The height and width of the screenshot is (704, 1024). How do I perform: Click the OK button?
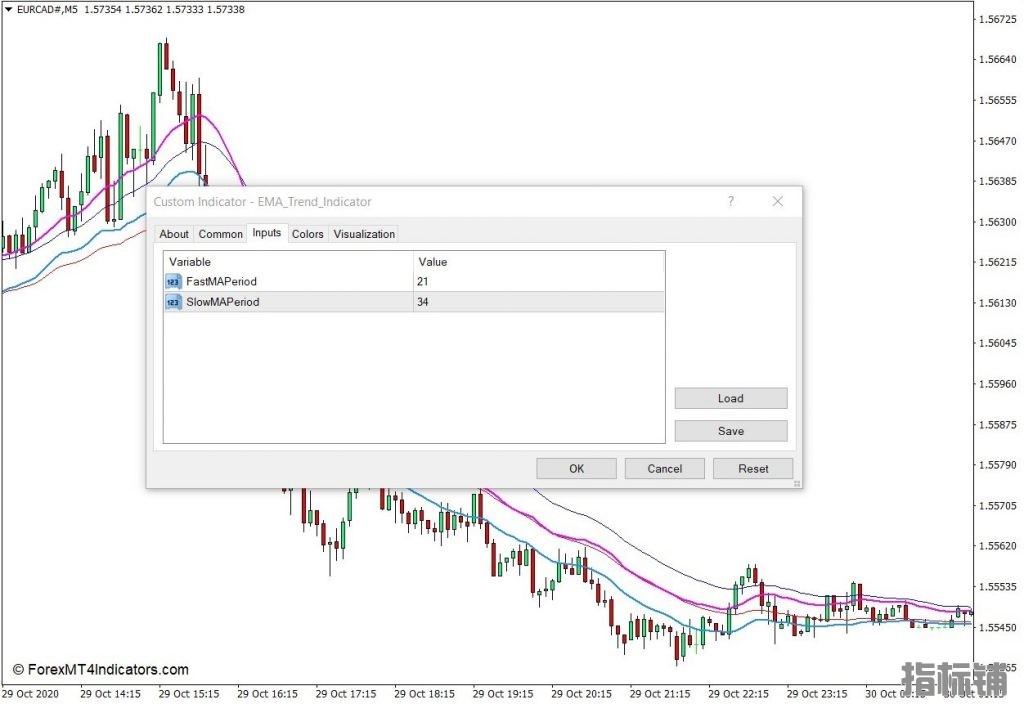click(576, 468)
